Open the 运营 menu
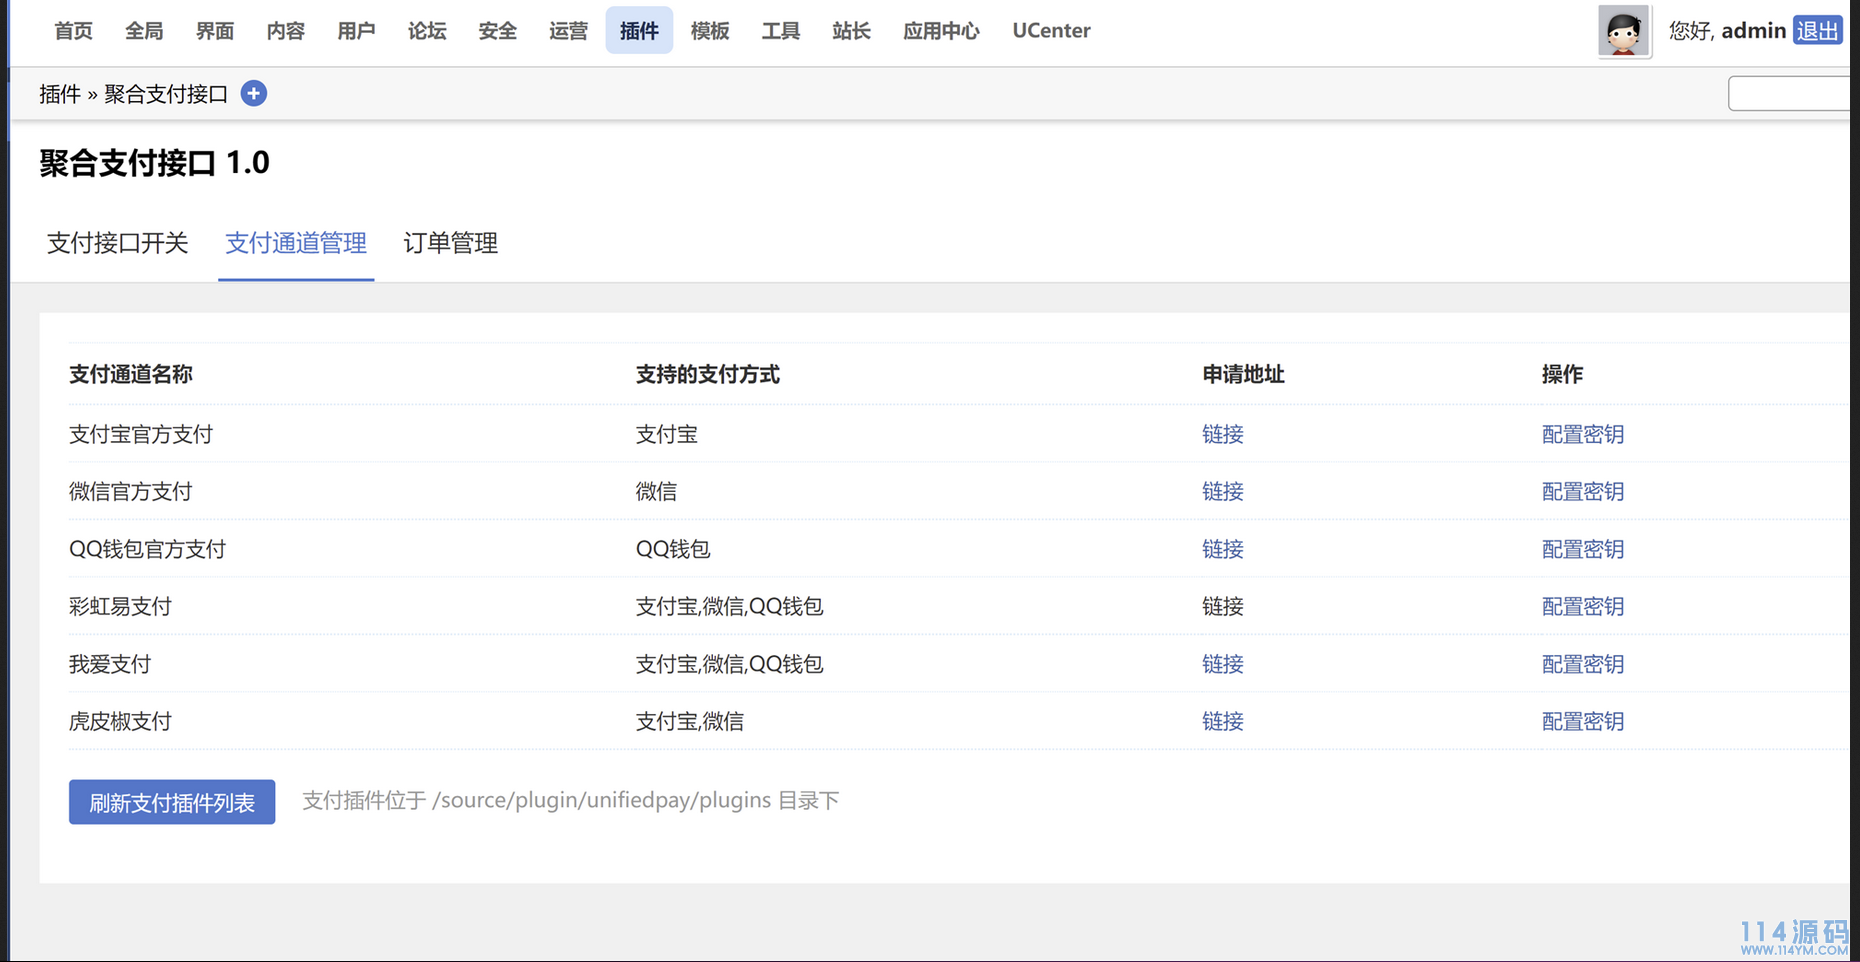The image size is (1860, 962). [569, 31]
